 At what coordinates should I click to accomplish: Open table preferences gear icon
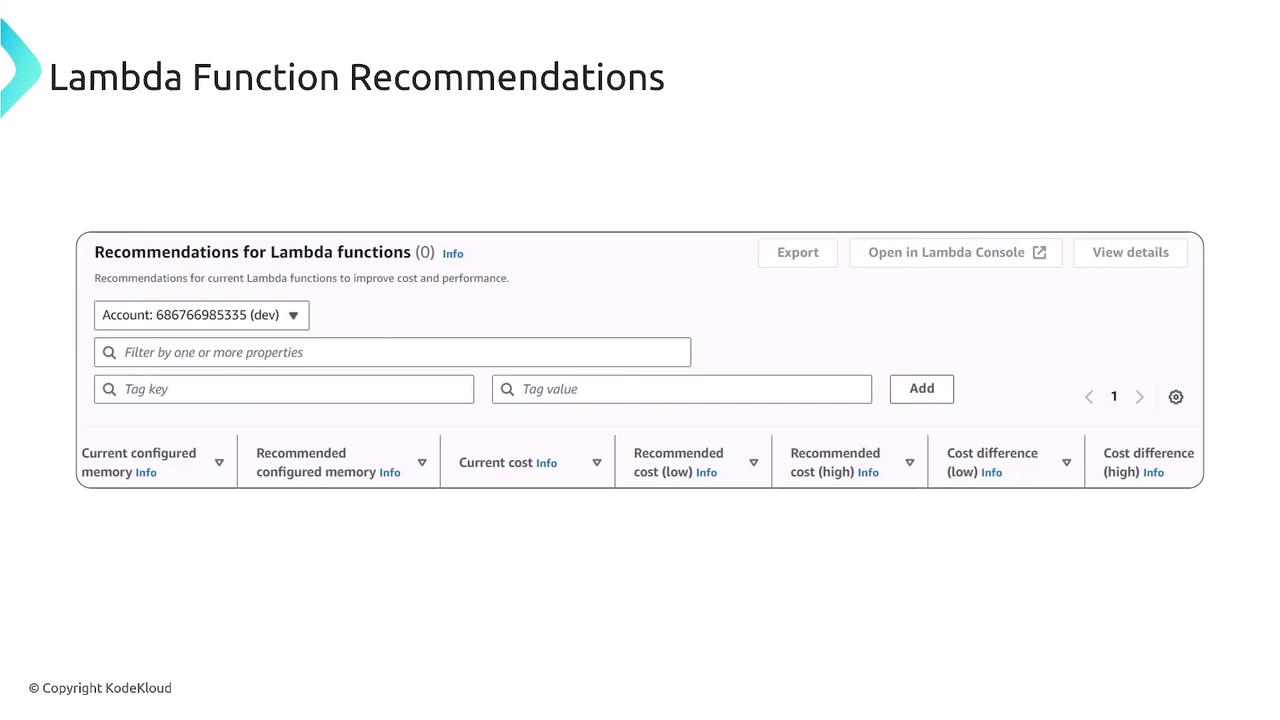pos(1176,397)
